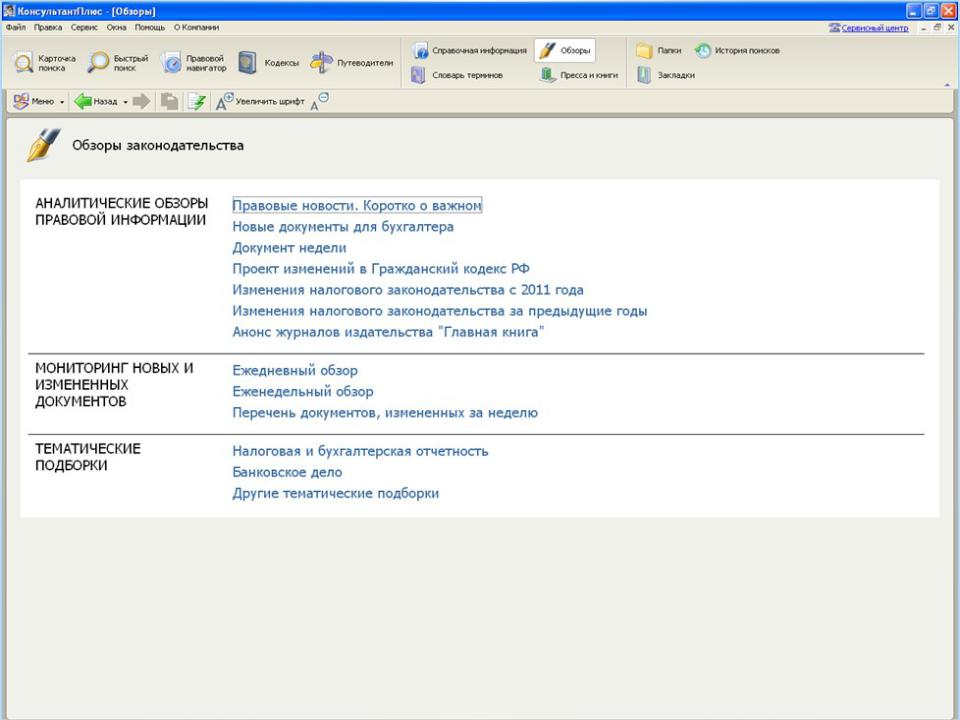
Task: Open Быстрый поиск quick search
Action: (x=118, y=62)
